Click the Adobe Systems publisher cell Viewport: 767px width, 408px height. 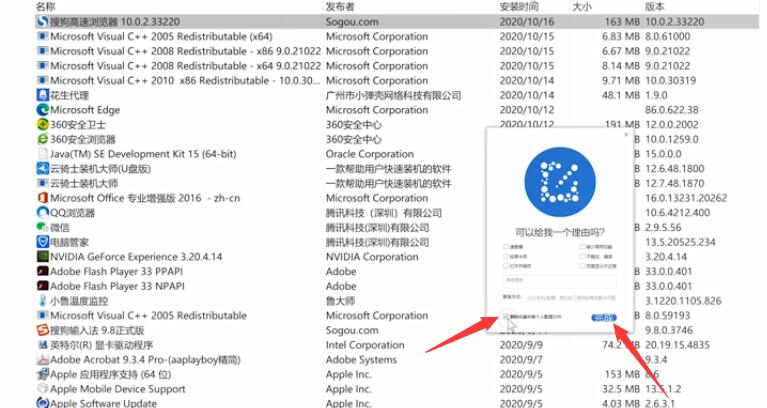(361, 360)
